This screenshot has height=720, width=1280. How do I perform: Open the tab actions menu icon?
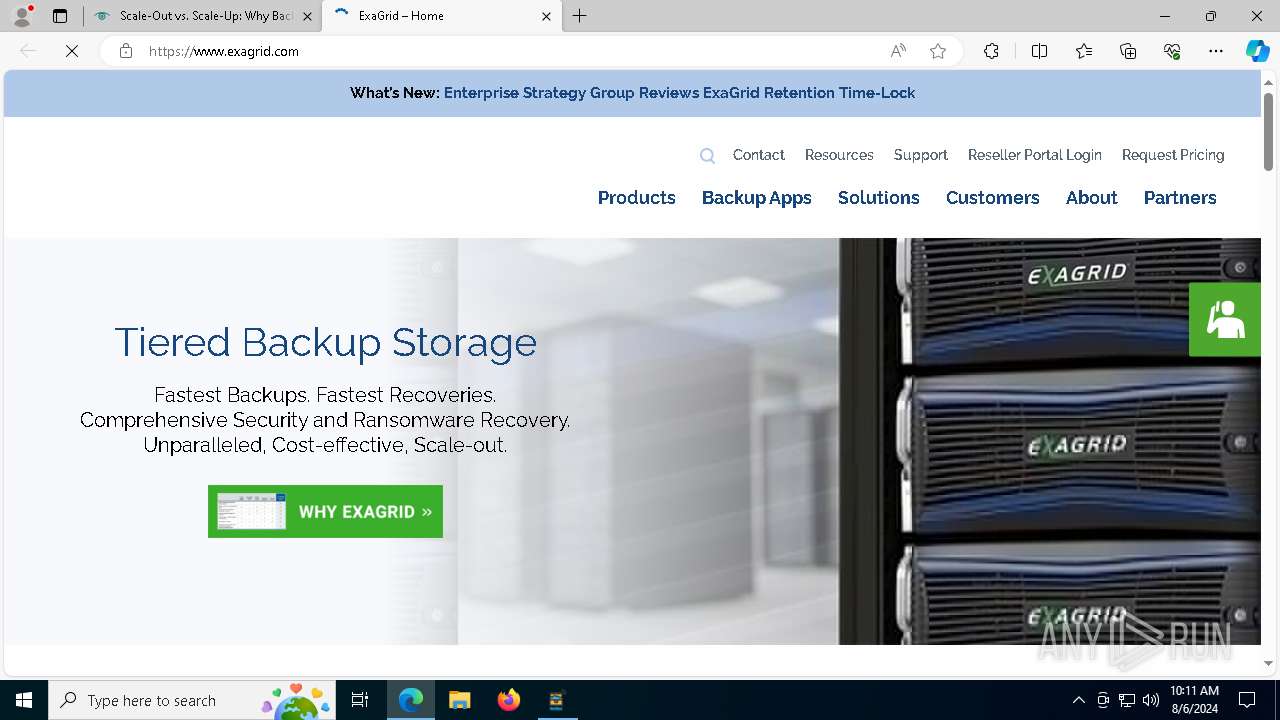click(x=60, y=16)
